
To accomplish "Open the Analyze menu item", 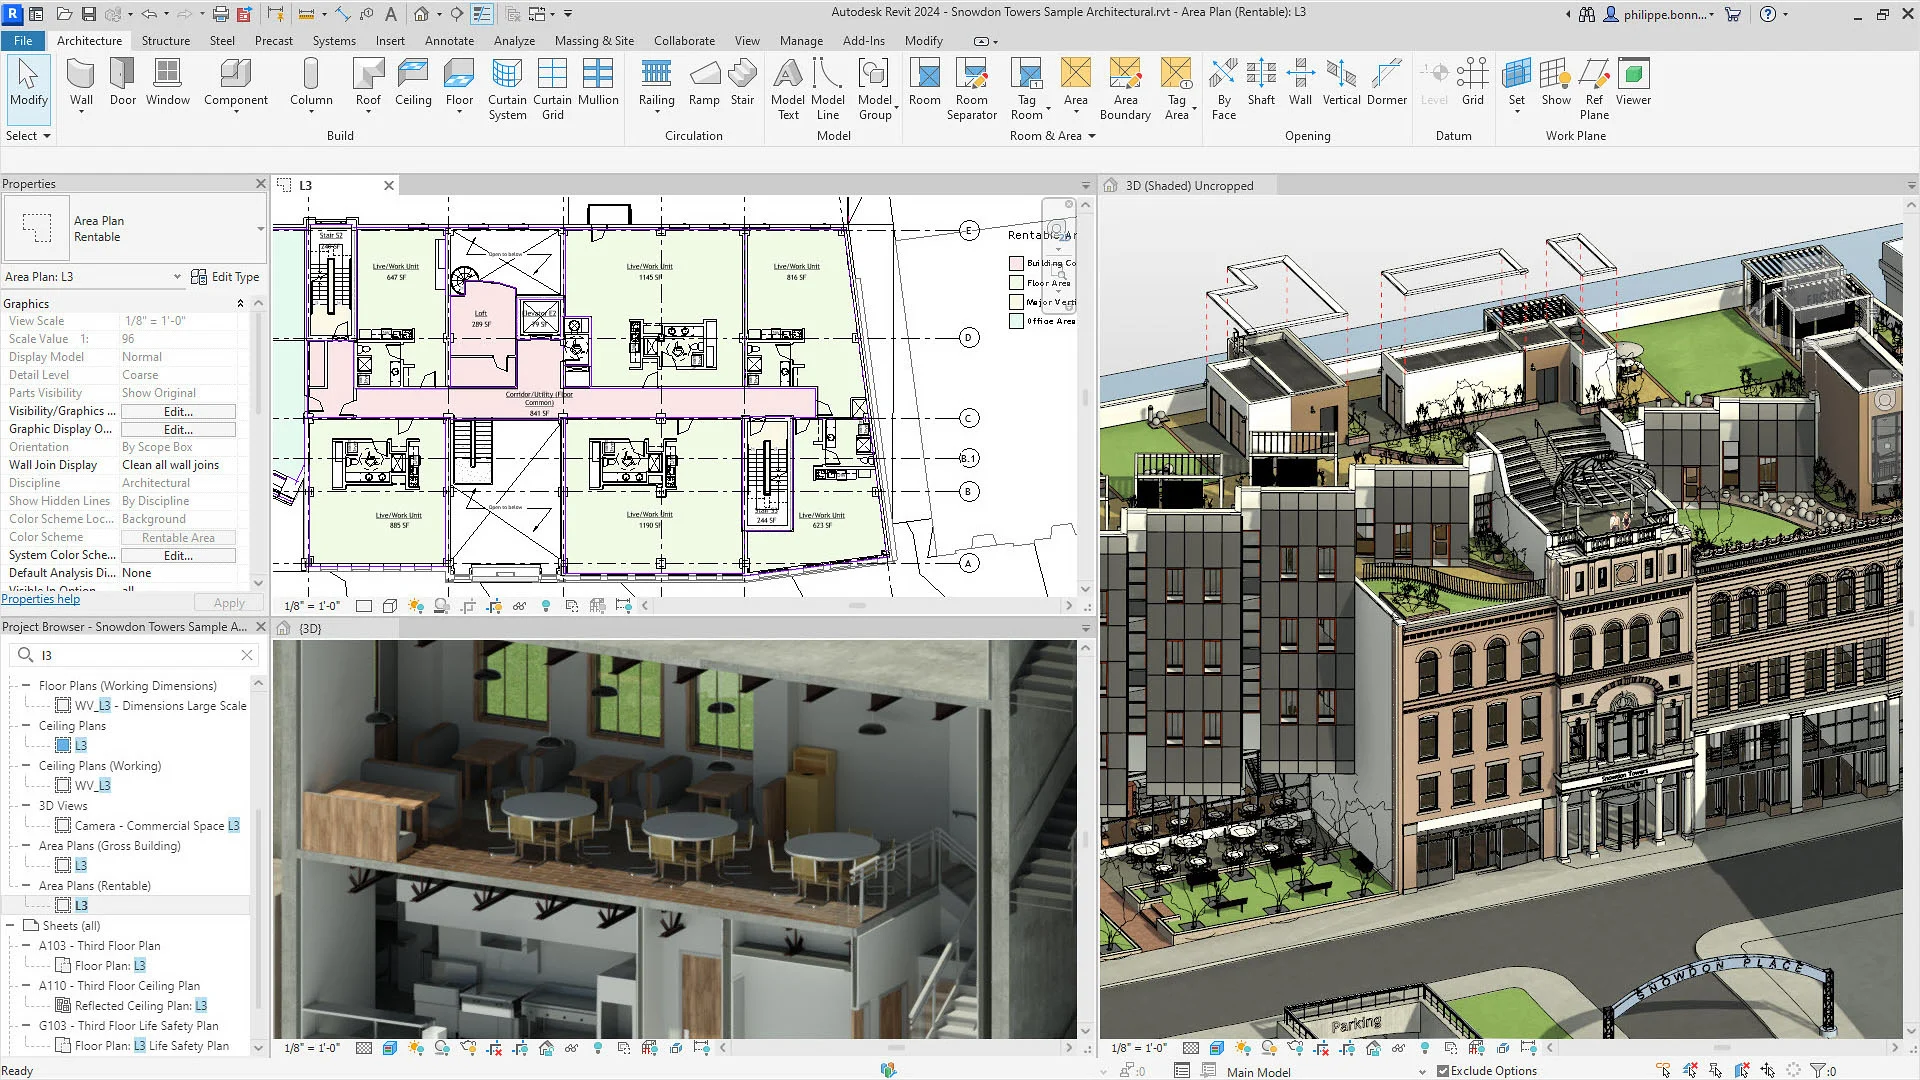I will pos(513,41).
